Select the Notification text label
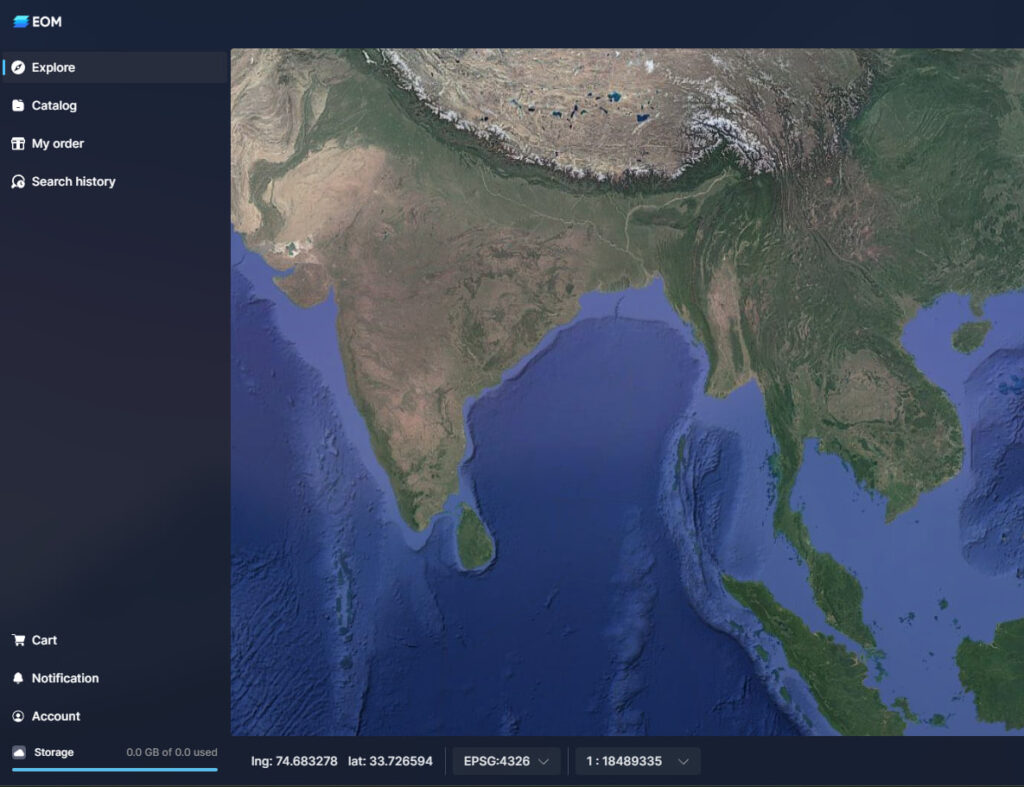The image size is (1024, 787). [65, 678]
